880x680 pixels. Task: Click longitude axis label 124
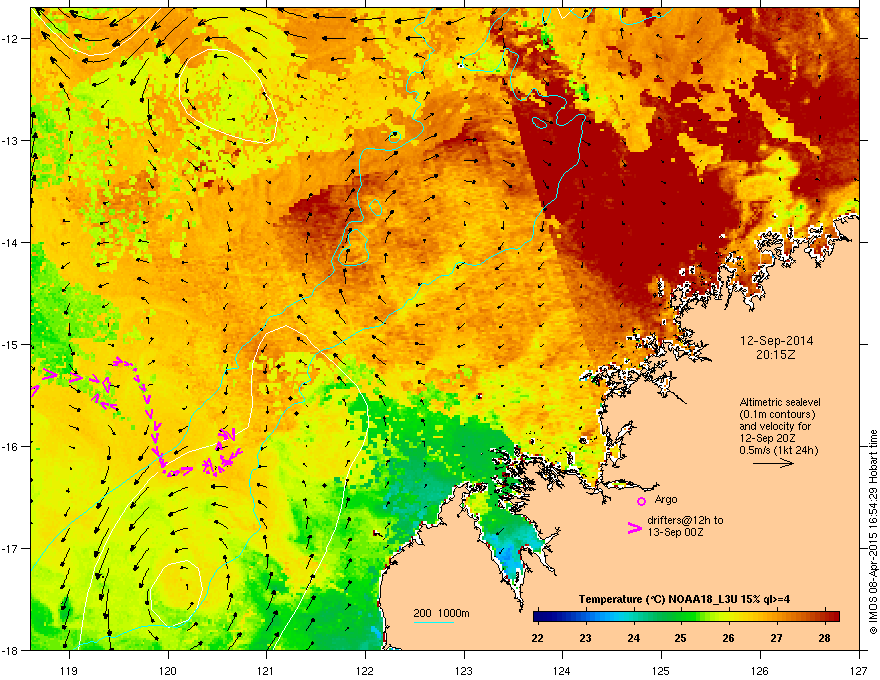click(x=562, y=670)
